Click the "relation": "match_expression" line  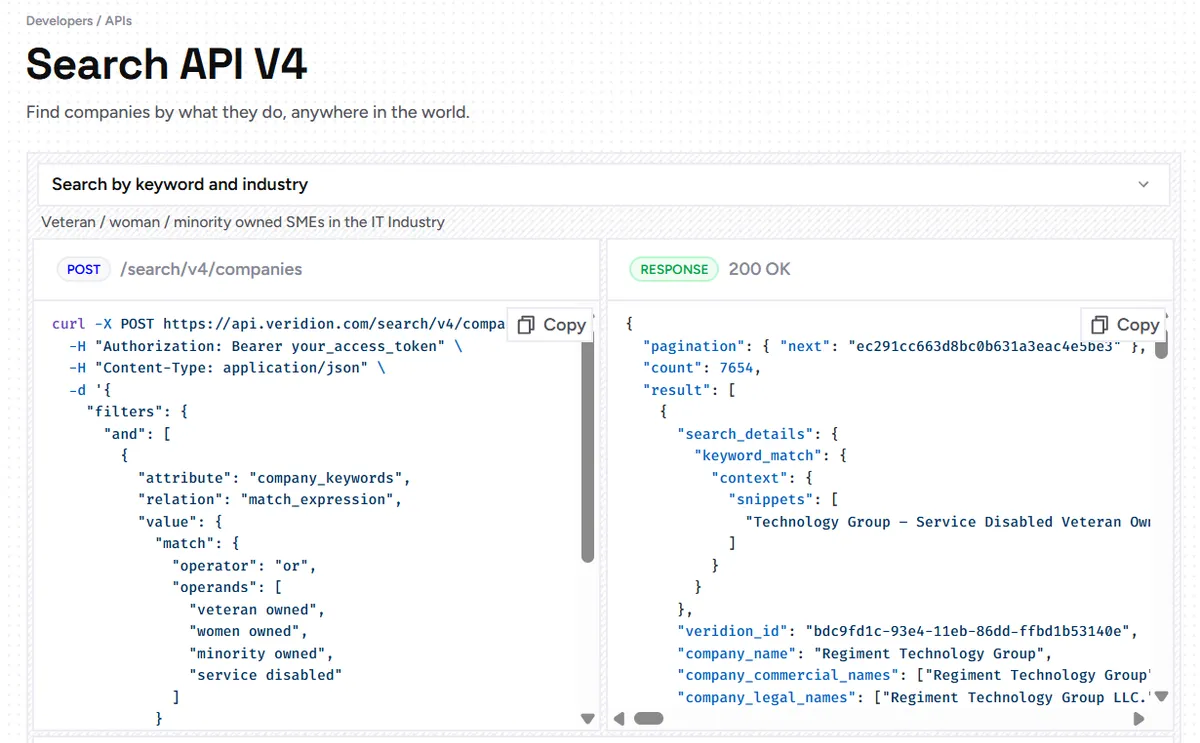click(270, 499)
